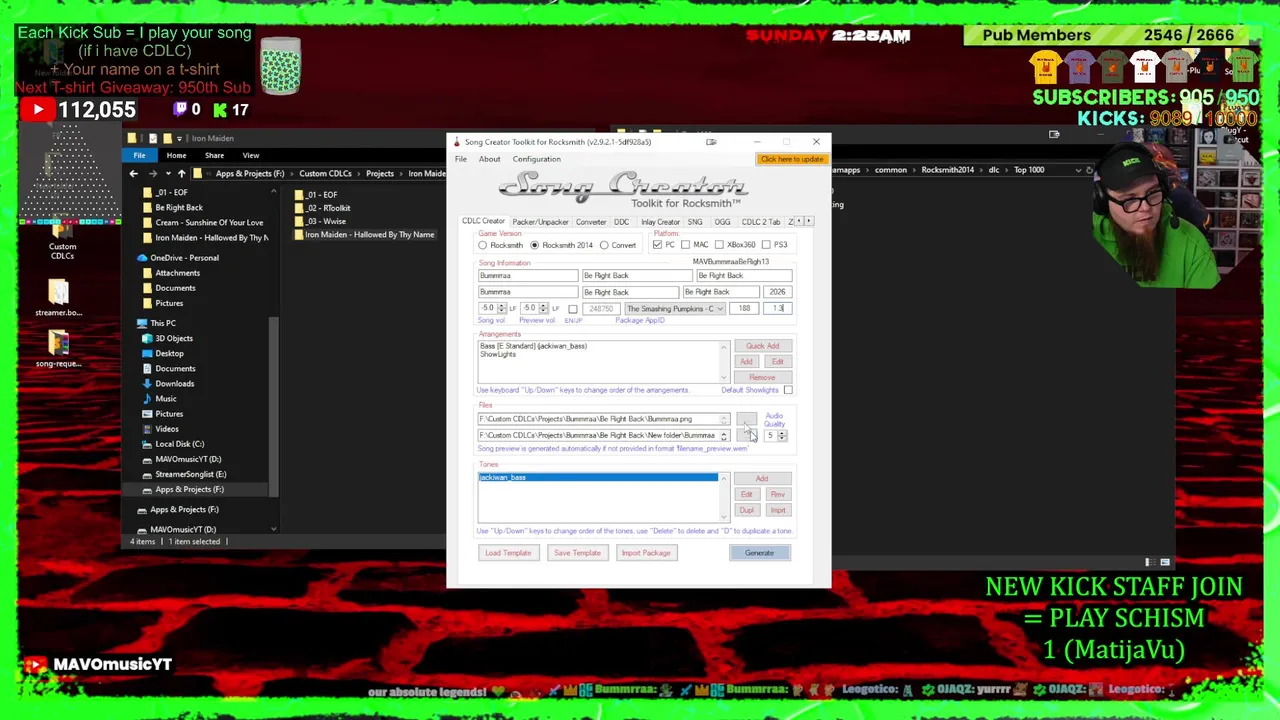Adjust the Song vol. spinner arrows

pyautogui.click(x=502, y=309)
